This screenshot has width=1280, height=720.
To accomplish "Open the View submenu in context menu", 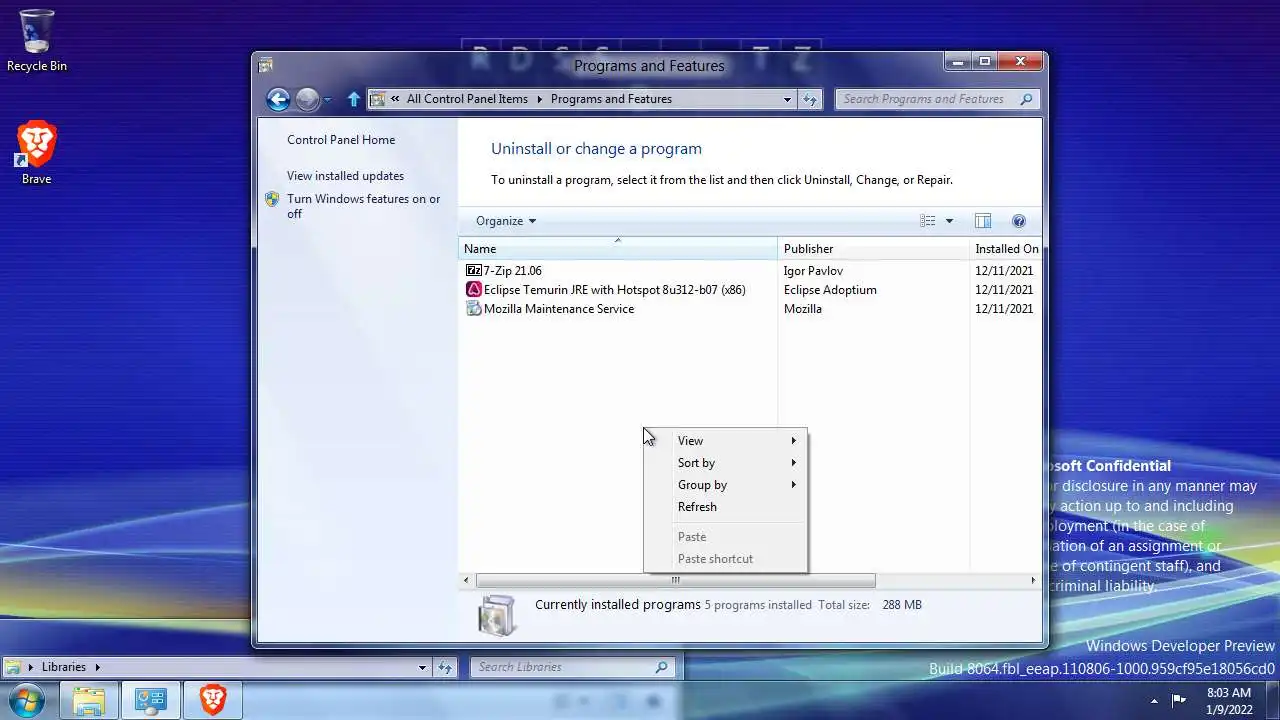I will point(725,441).
